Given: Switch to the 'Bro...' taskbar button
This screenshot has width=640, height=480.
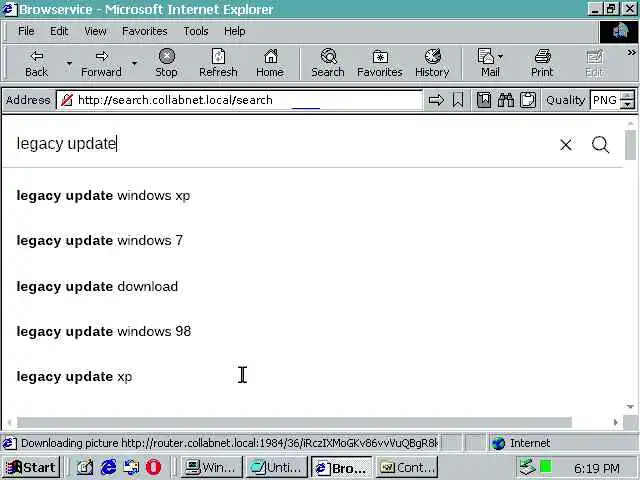Looking at the screenshot, I should (x=342, y=467).
